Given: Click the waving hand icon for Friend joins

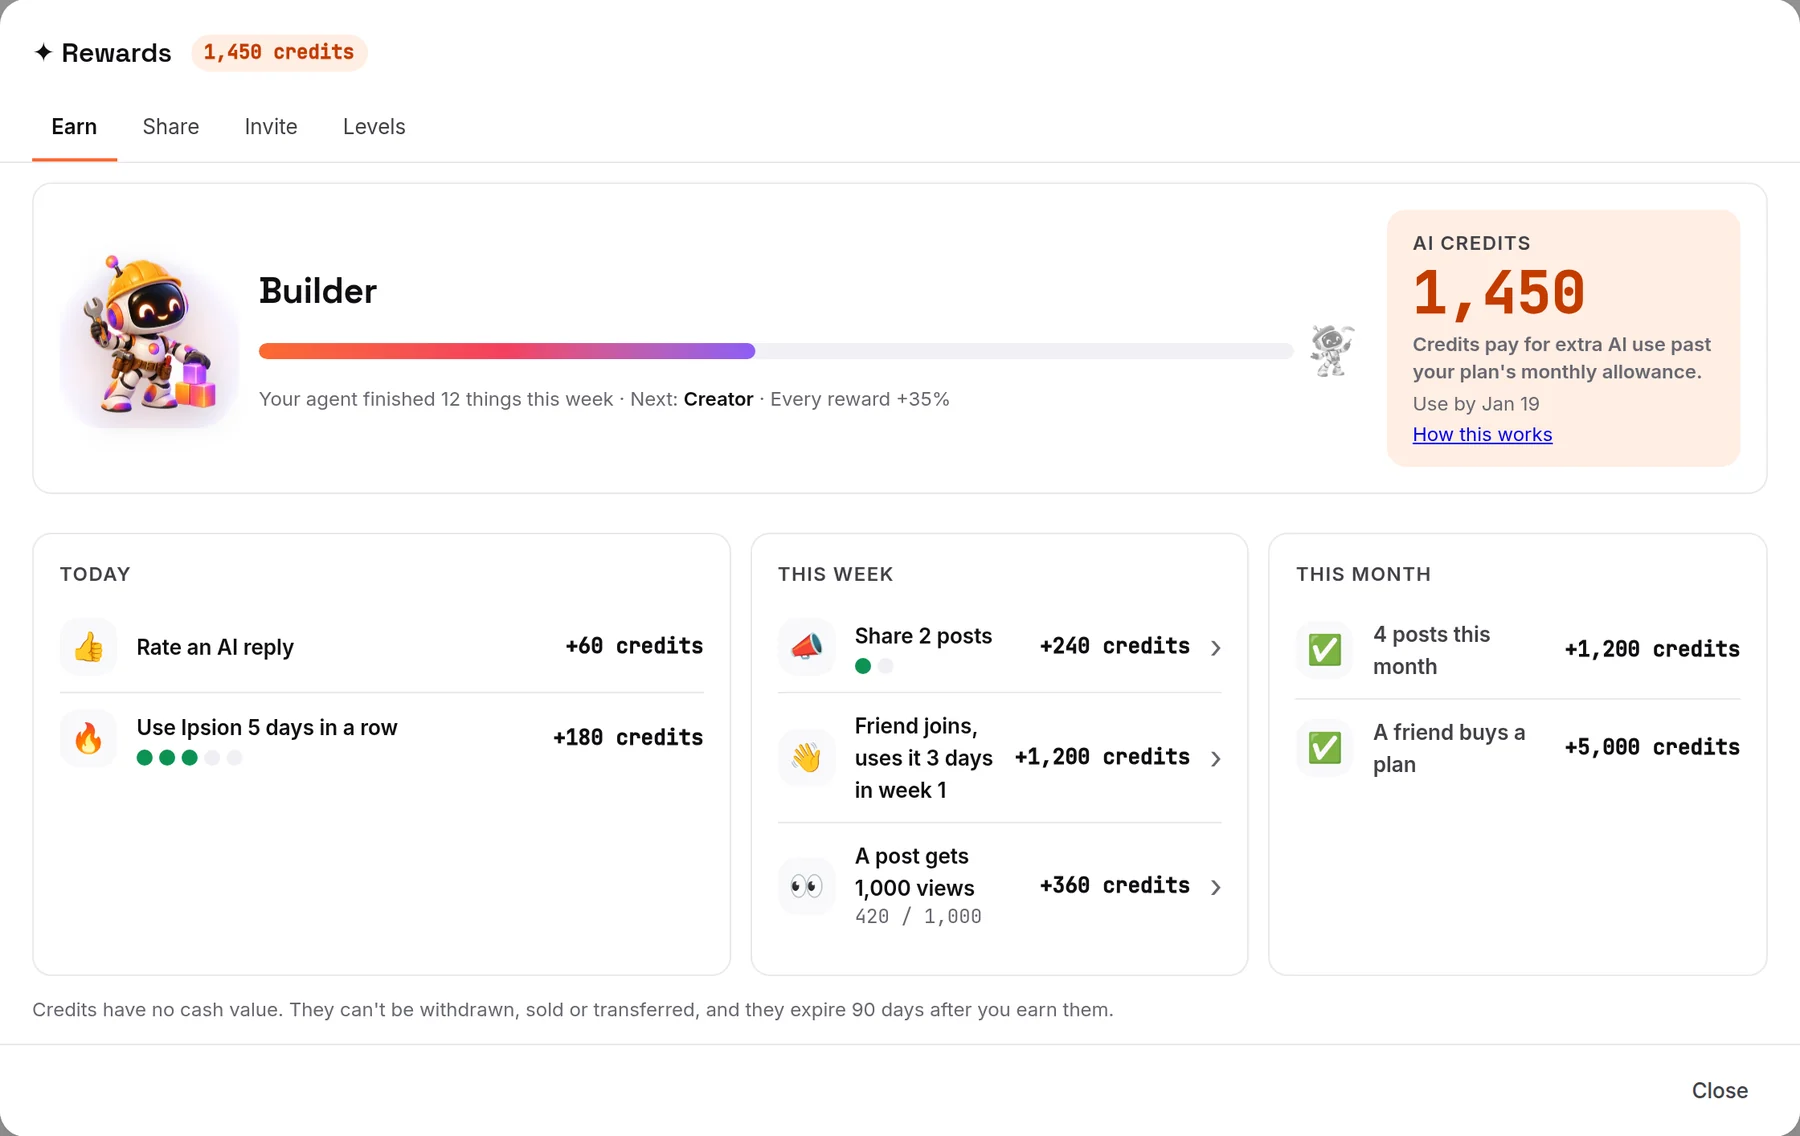Looking at the screenshot, I should pyautogui.click(x=807, y=758).
